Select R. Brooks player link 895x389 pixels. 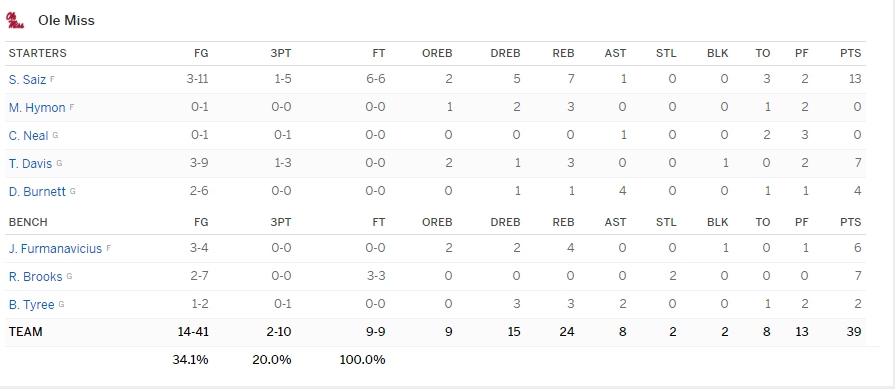35,277
